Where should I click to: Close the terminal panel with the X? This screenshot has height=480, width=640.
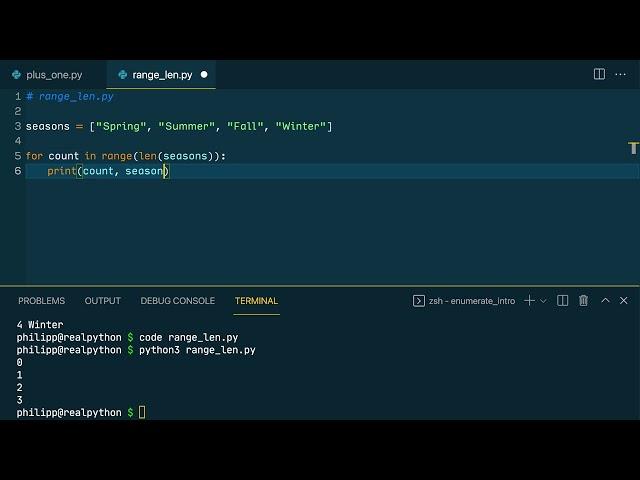[x=624, y=300]
